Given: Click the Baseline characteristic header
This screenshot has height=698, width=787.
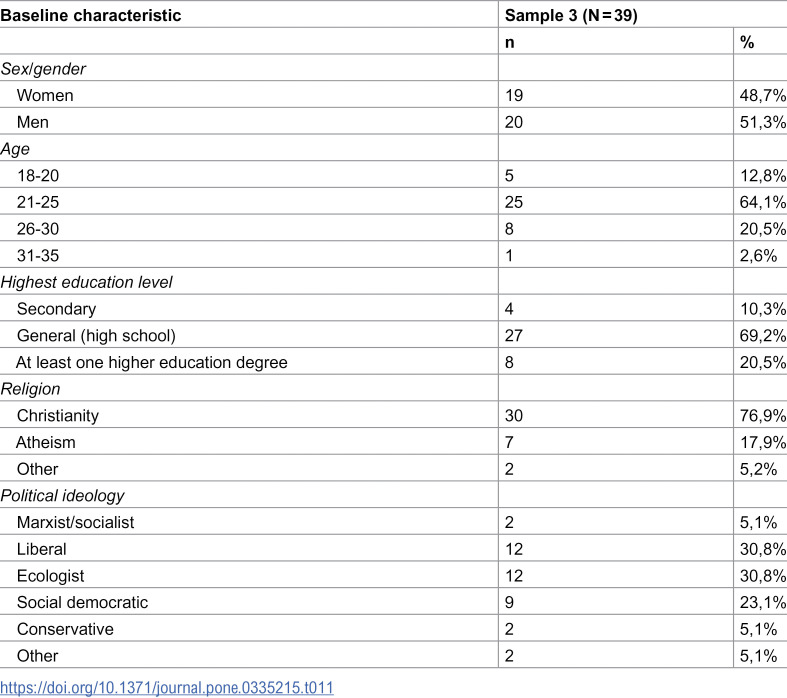Looking at the screenshot, I should point(91,15).
